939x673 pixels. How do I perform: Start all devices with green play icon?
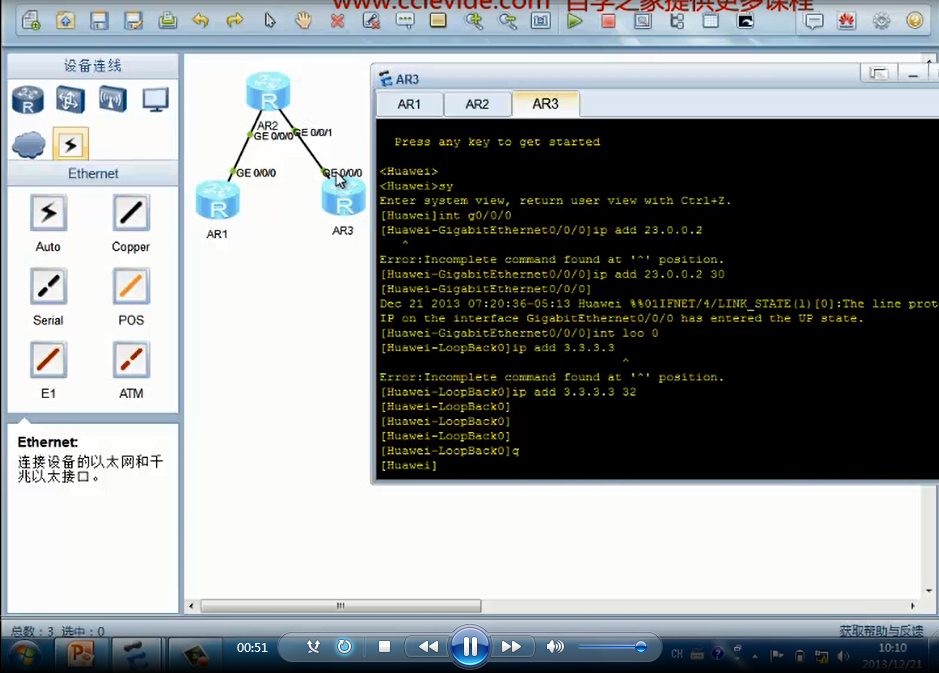point(575,20)
